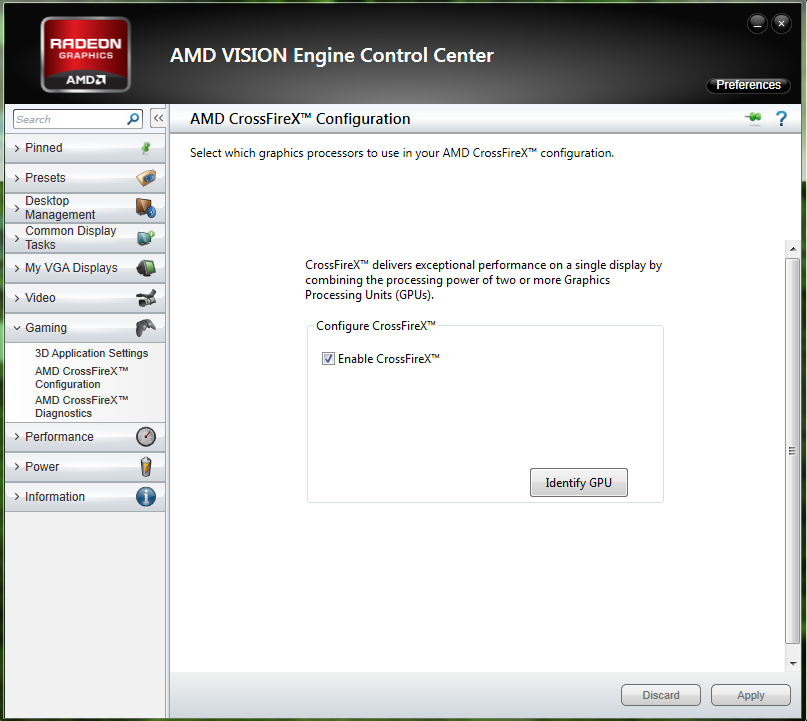Viewport: 807px width, 721px height.
Task: Click the Gaming controller icon
Action: [146, 327]
